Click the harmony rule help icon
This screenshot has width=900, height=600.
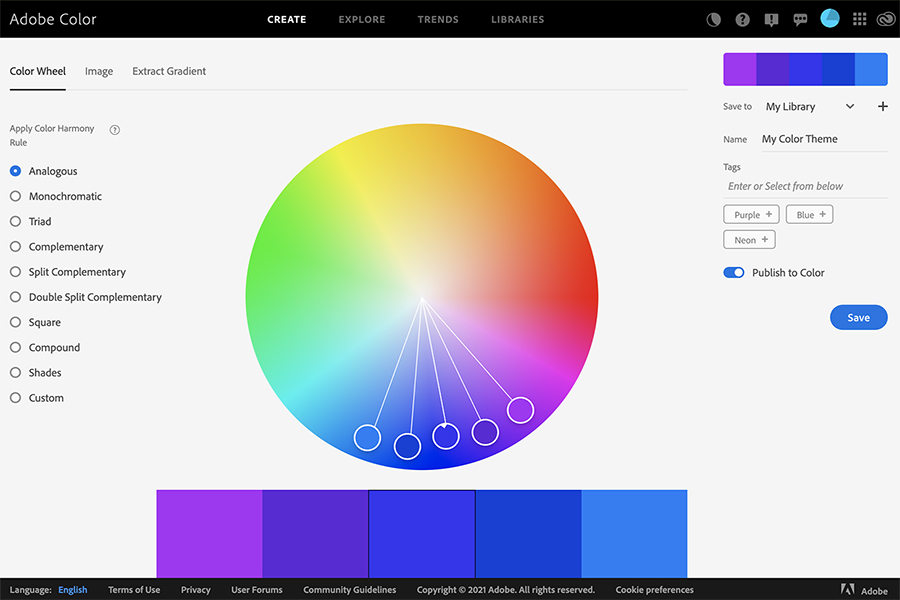click(x=115, y=130)
